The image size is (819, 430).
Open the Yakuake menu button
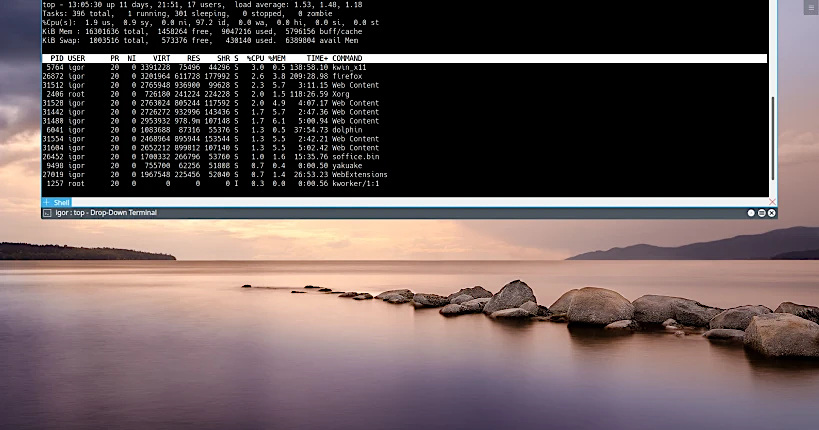click(x=761, y=213)
